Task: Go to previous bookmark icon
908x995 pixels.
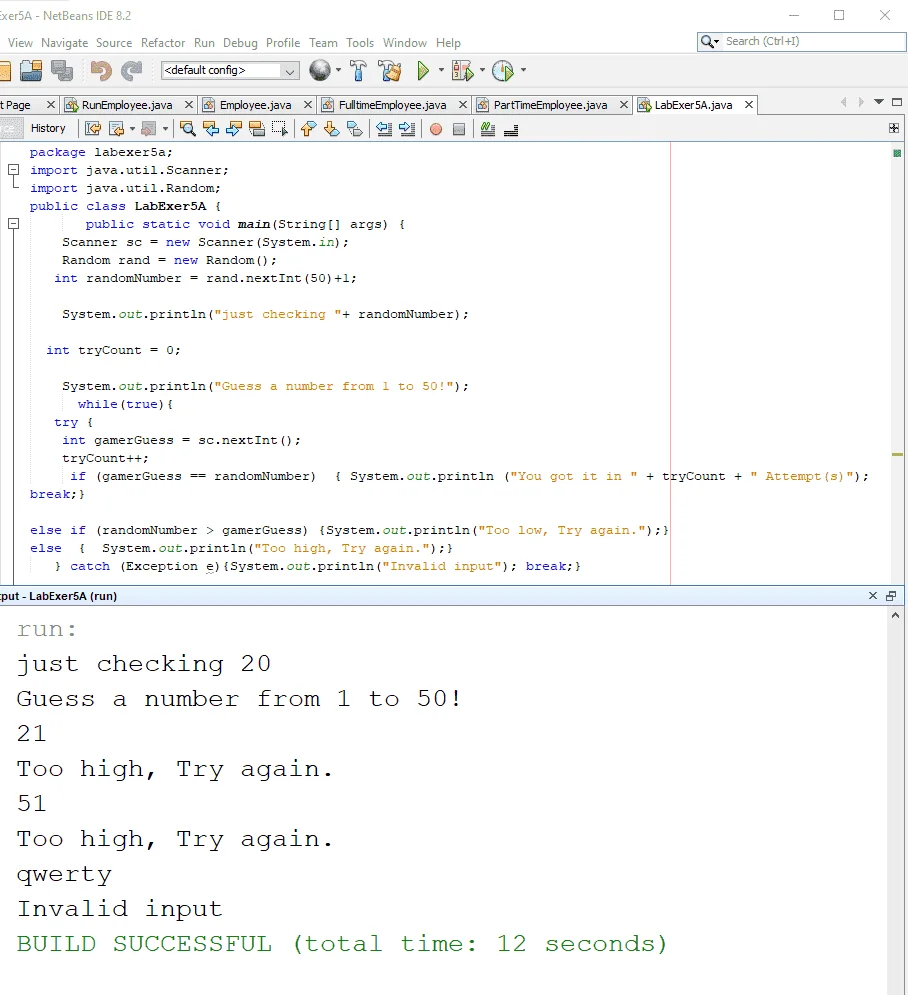Action: (x=308, y=129)
